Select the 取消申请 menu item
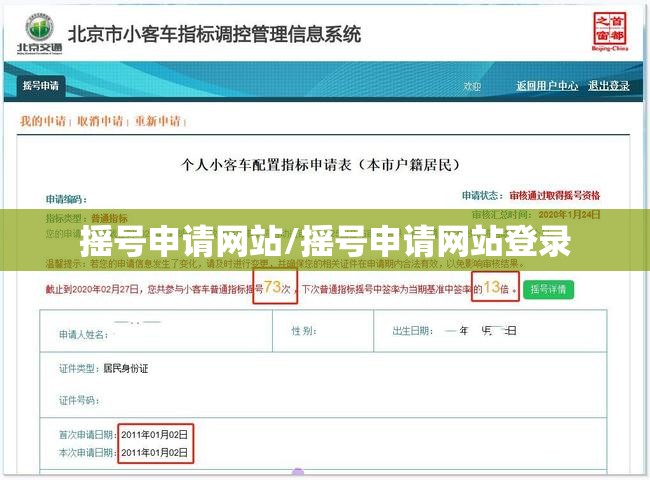 [100, 121]
